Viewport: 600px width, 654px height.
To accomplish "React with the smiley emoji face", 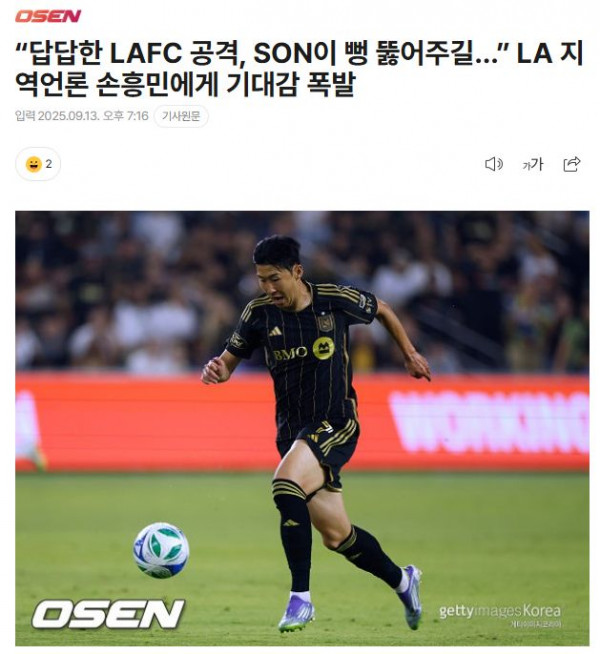I will [33, 164].
